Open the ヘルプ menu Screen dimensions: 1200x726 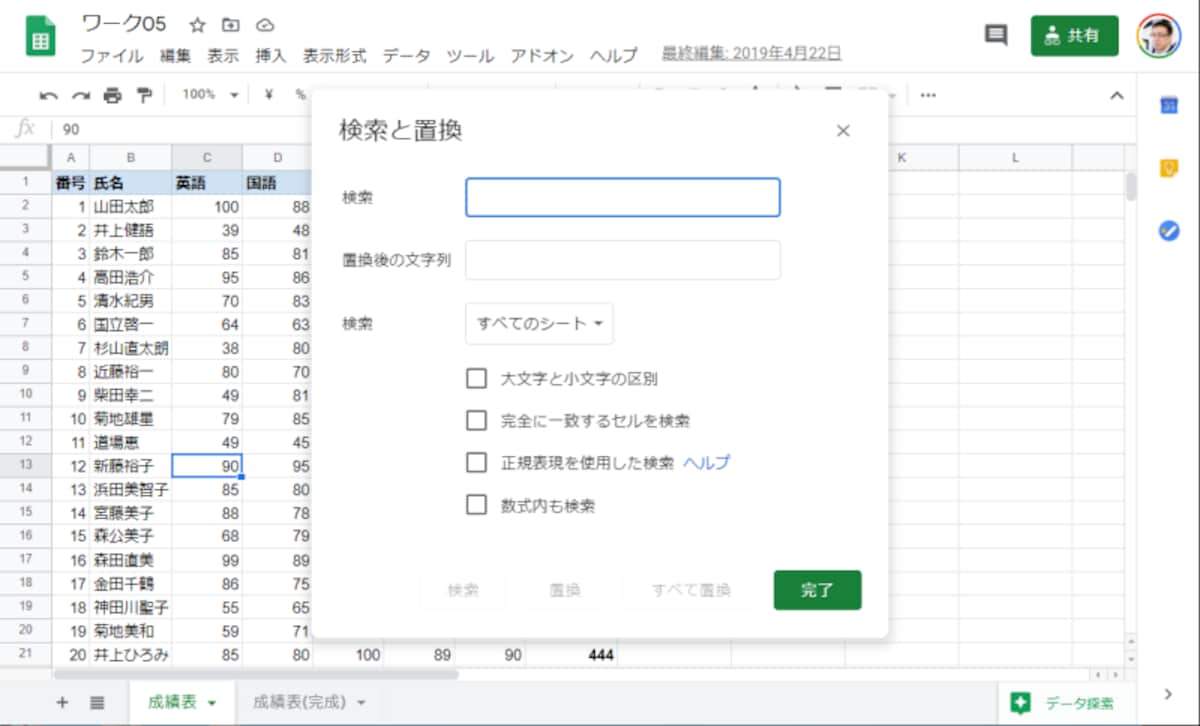(x=613, y=55)
